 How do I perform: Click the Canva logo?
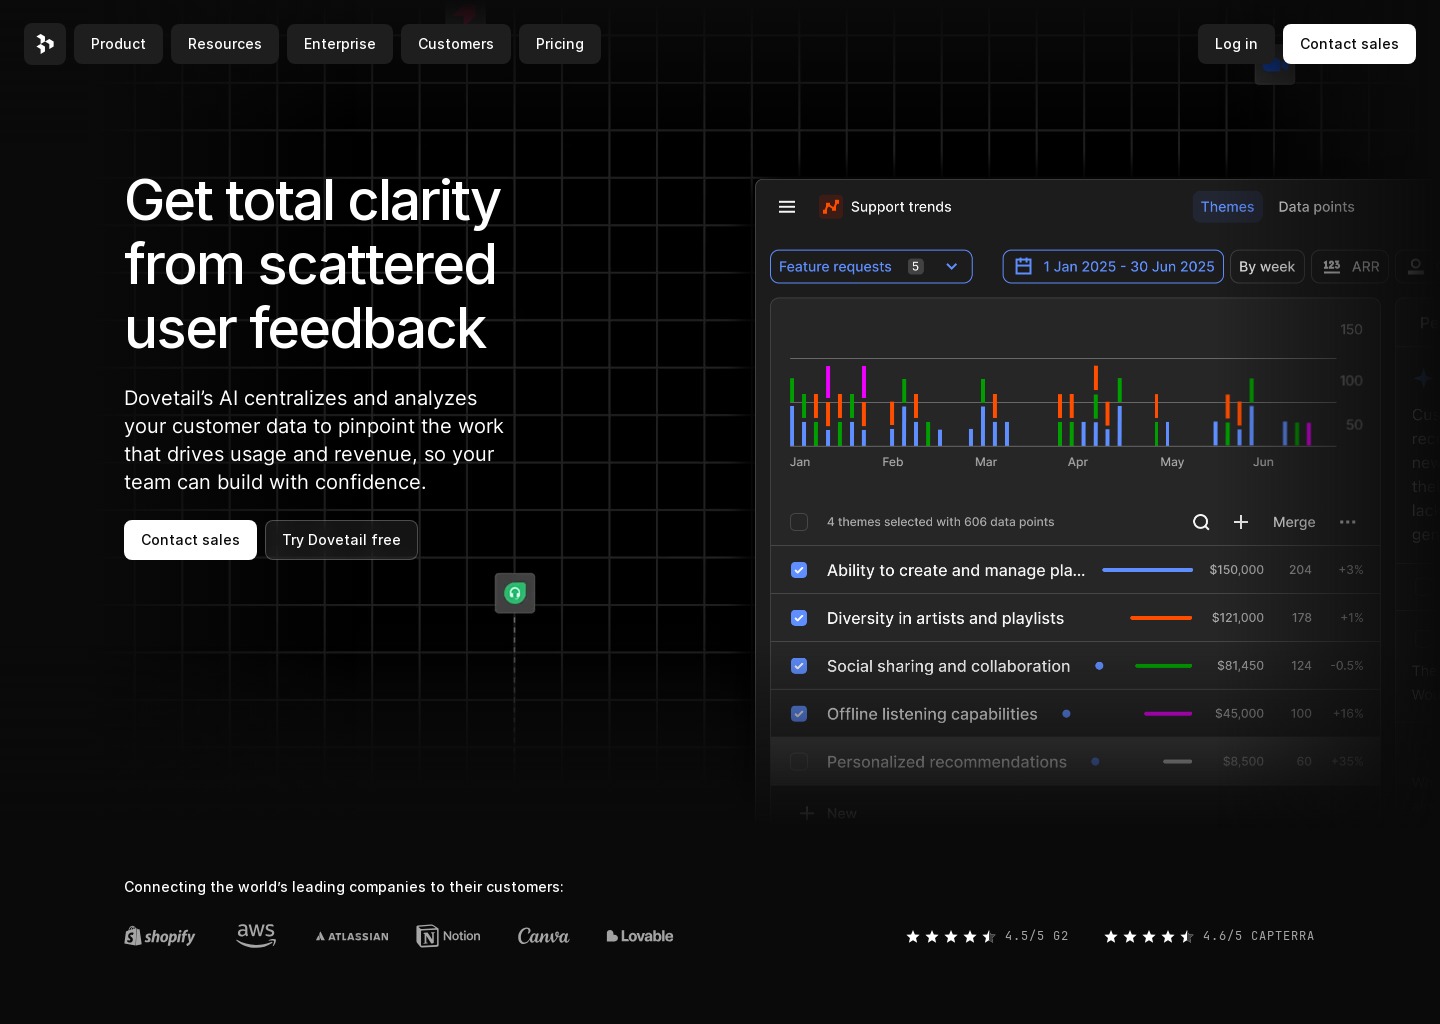[x=543, y=936]
